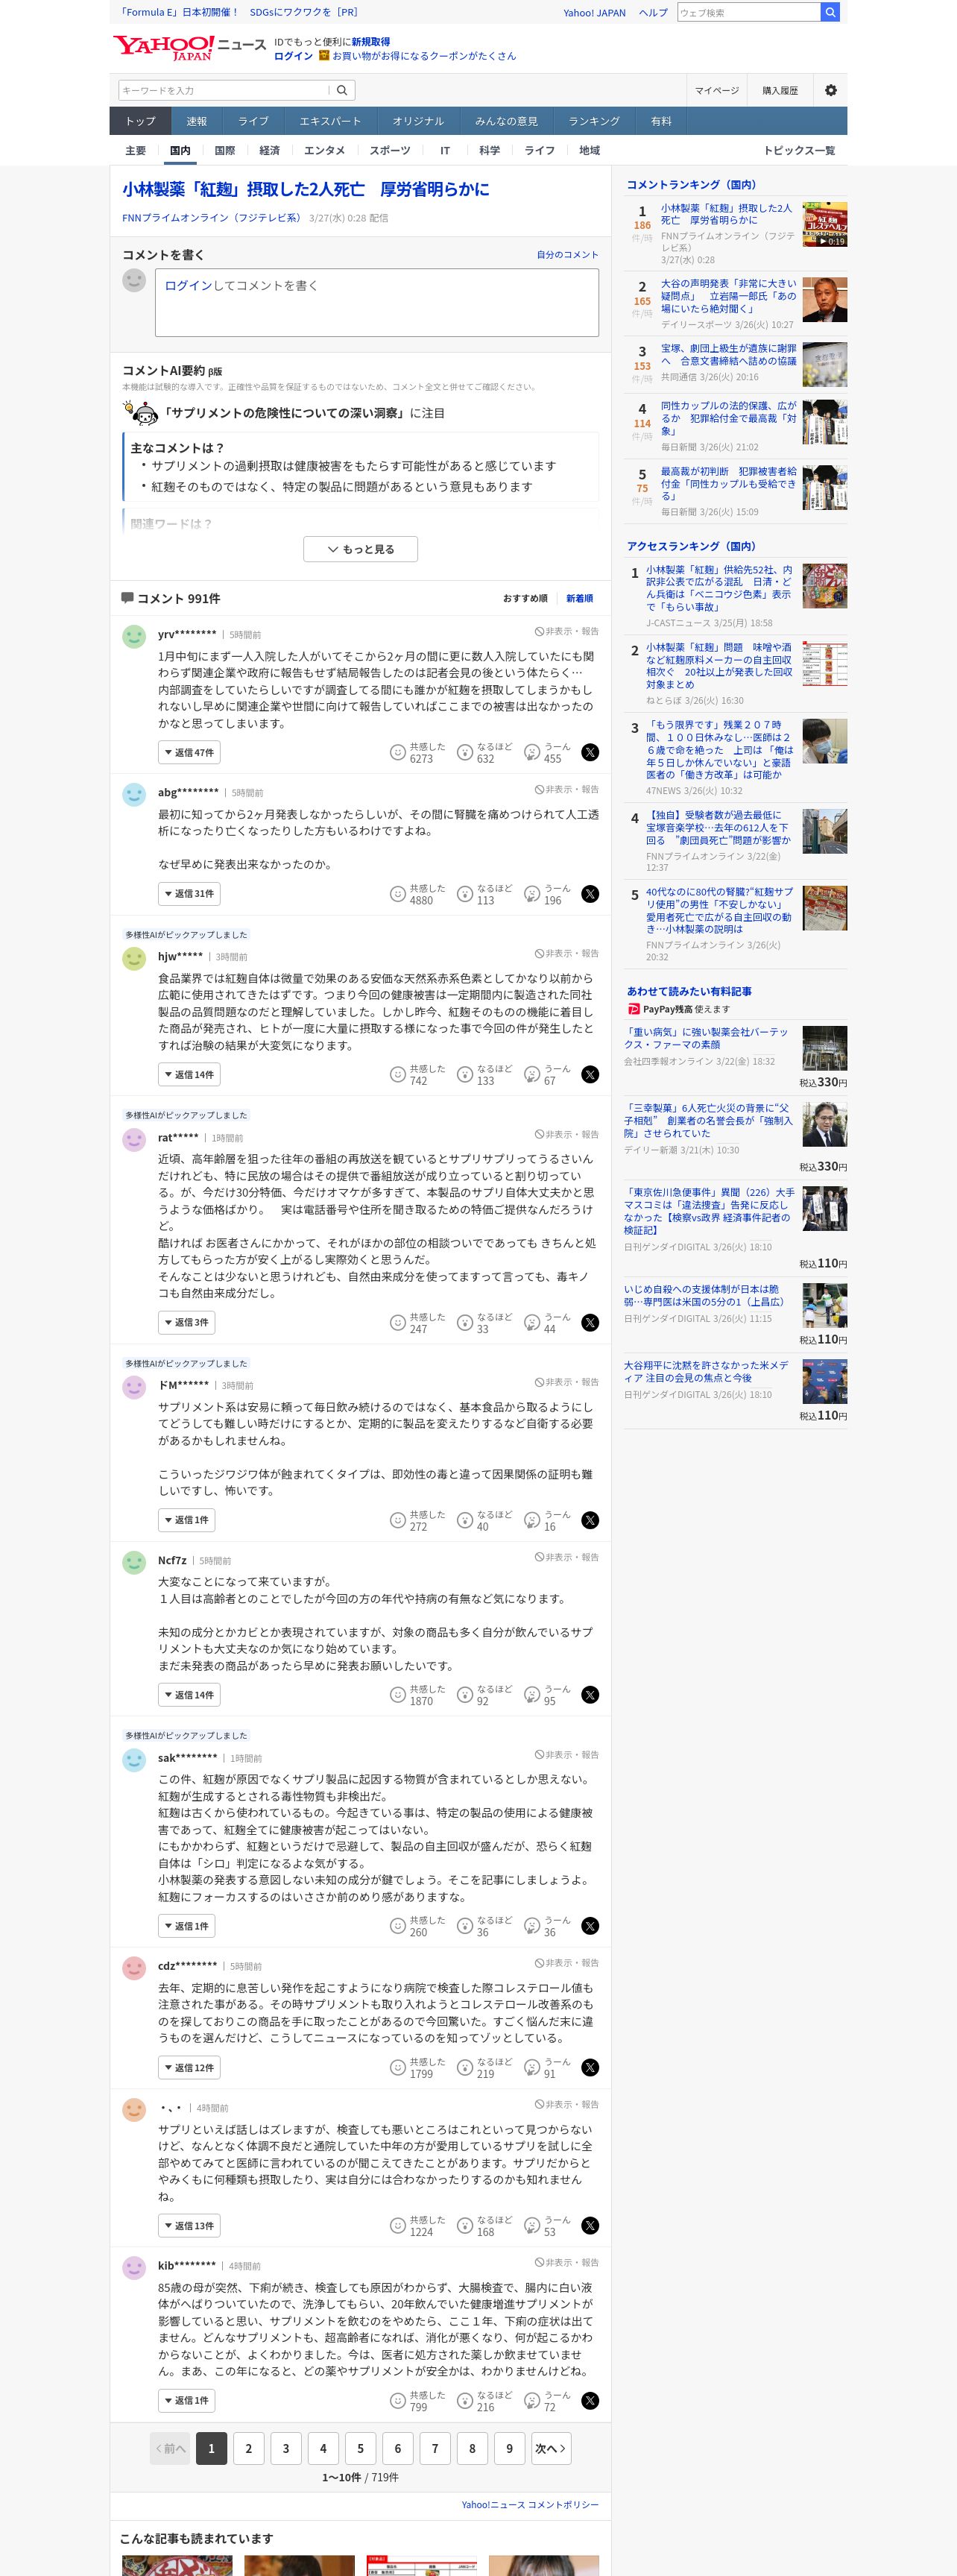Share abg******** comment on X
957x2576 pixels.
(590, 894)
